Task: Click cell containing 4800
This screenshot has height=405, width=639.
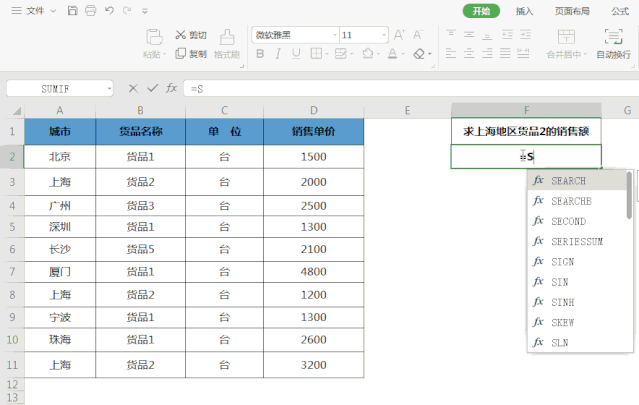Action: click(x=313, y=272)
